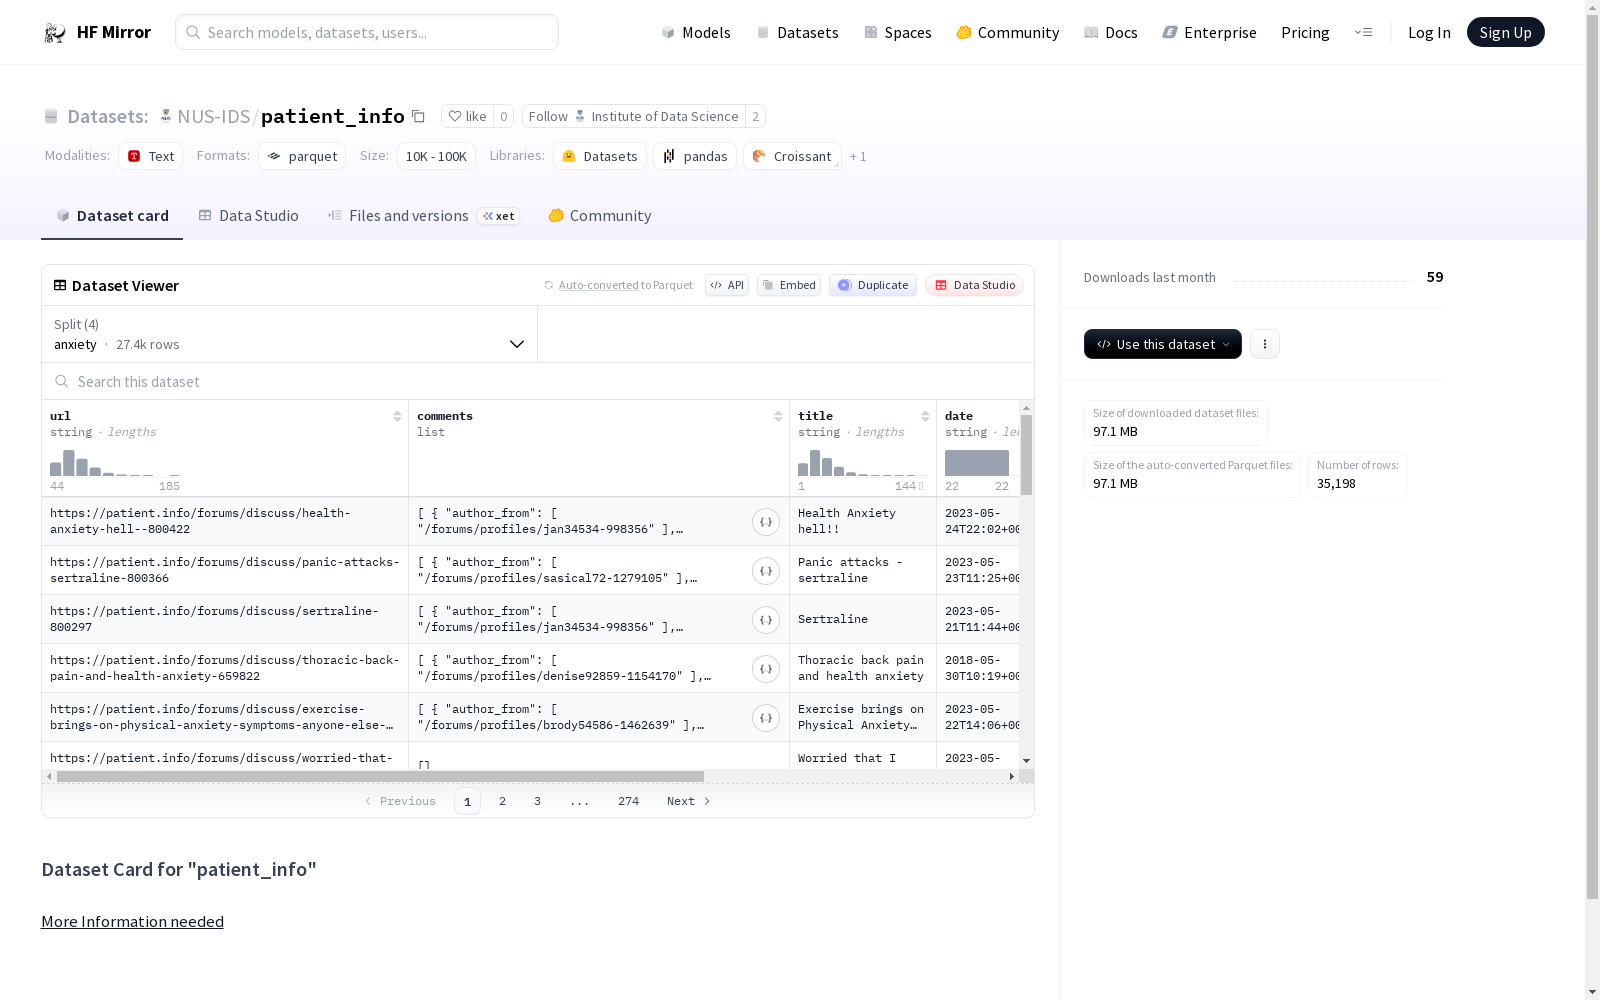Select the Croissant library tag

[792, 156]
